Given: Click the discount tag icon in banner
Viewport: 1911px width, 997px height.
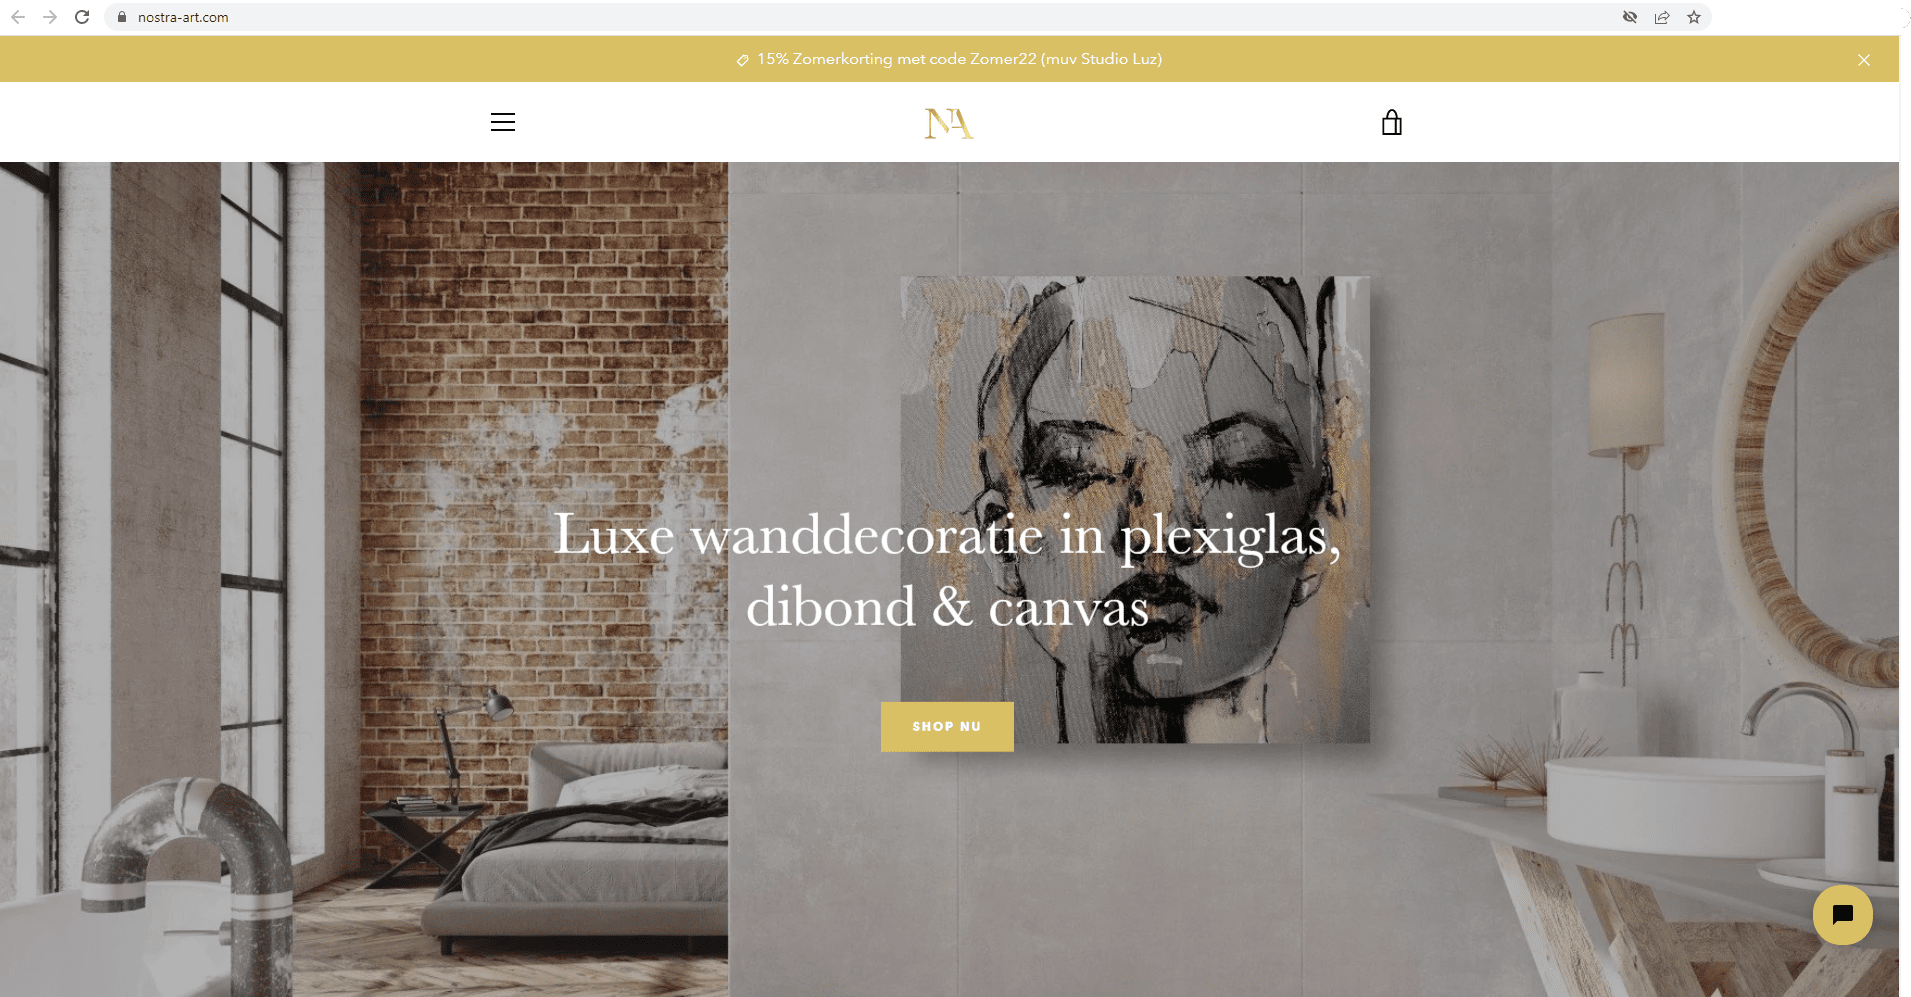Looking at the screenshot, I should tap(742, 60).
